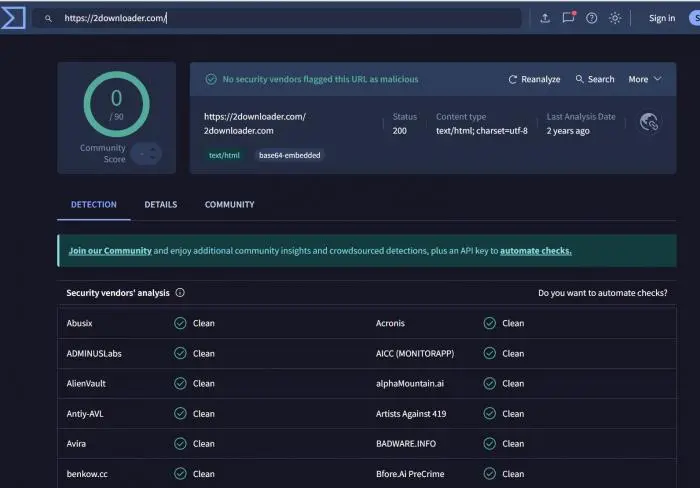The width and height of the screenshot is (700, 488).
Task: Click the alphaMountain.ai vendor name
Action: 410,383
